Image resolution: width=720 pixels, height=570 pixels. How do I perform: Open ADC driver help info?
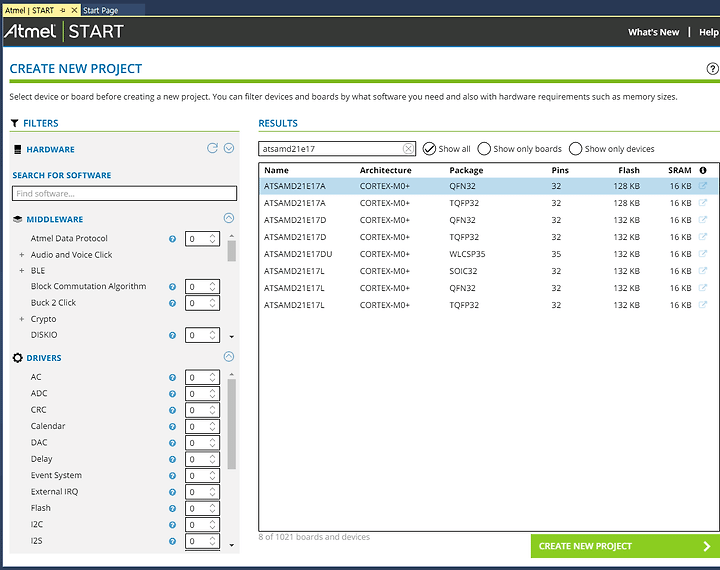pos(172,394)
